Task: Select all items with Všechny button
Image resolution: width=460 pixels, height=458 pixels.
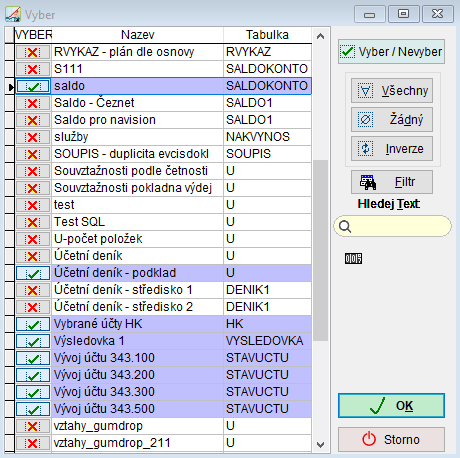Action: click(392, 91)
